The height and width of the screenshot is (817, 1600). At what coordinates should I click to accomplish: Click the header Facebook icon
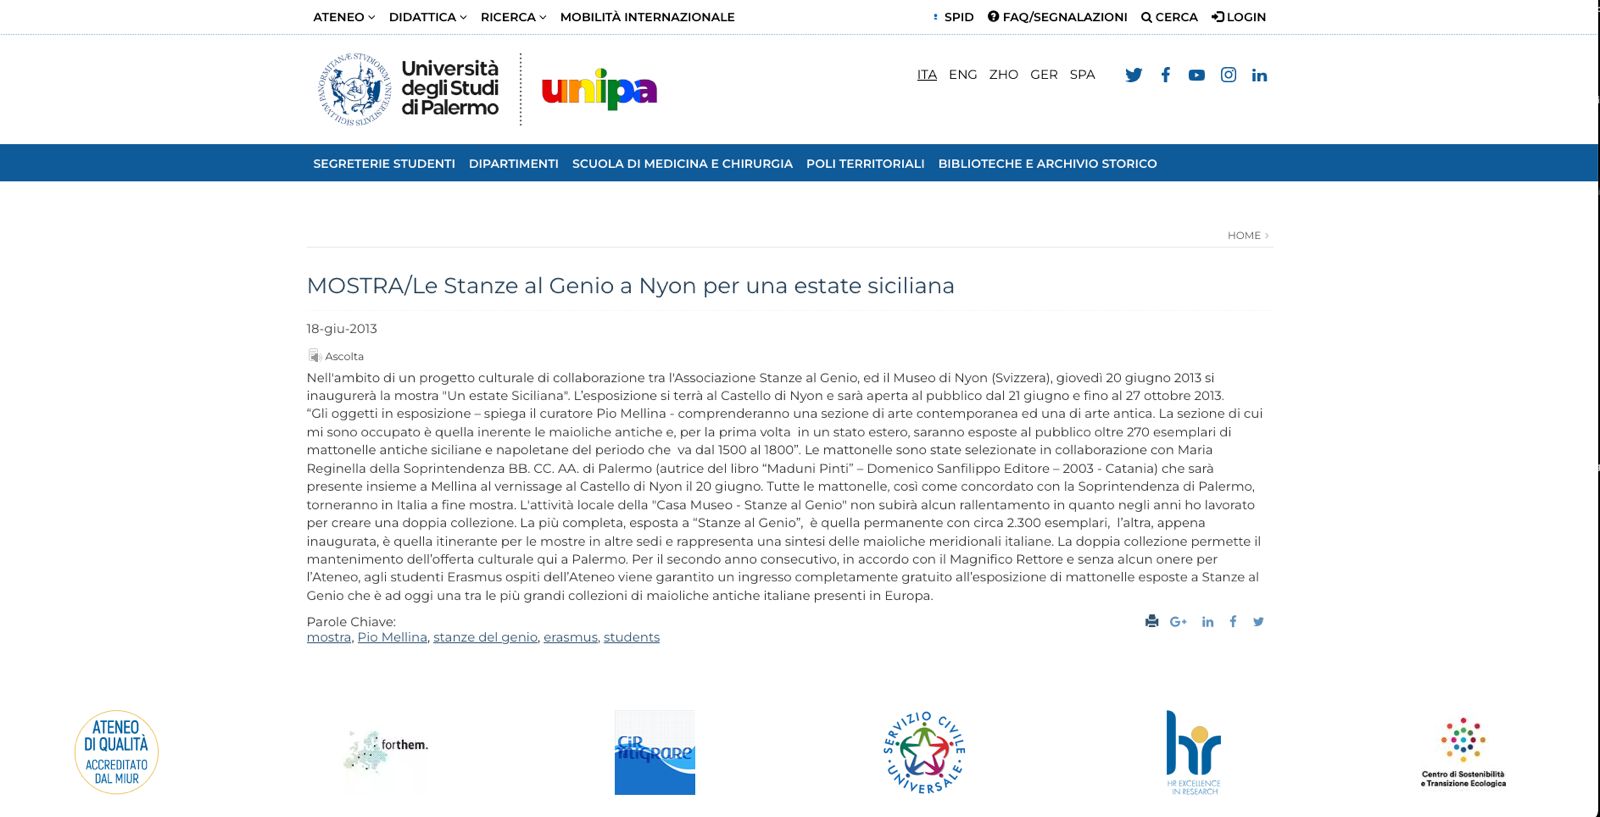1165,75
